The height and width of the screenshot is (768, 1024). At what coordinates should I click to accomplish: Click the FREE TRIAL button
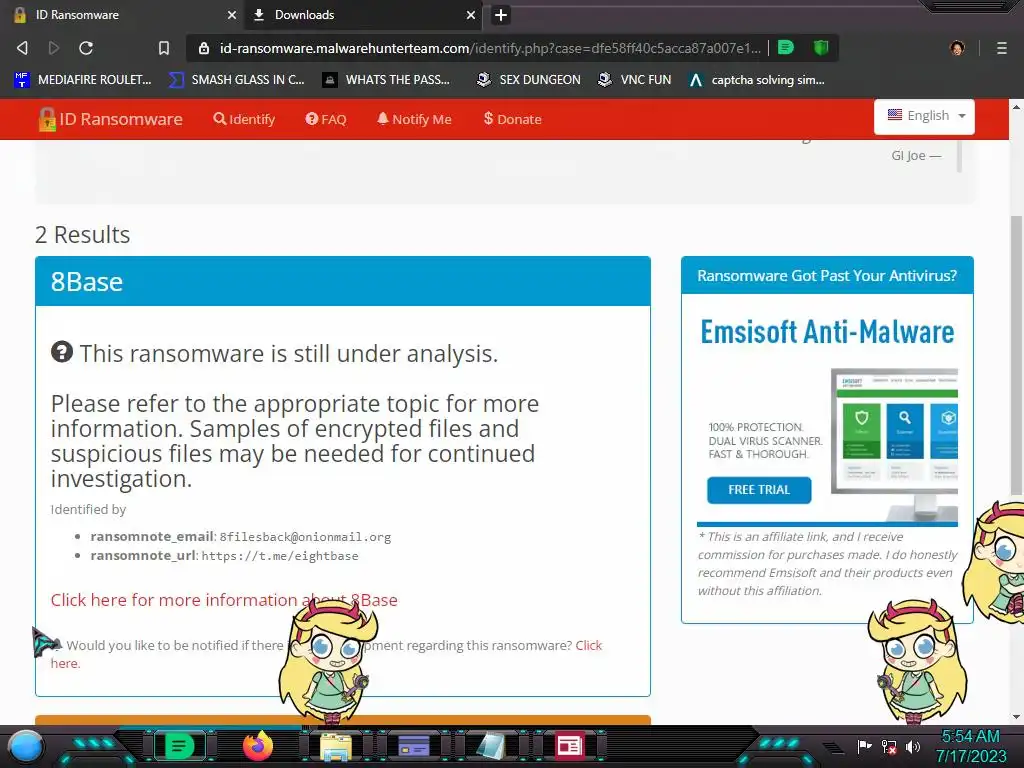(759, 490)
